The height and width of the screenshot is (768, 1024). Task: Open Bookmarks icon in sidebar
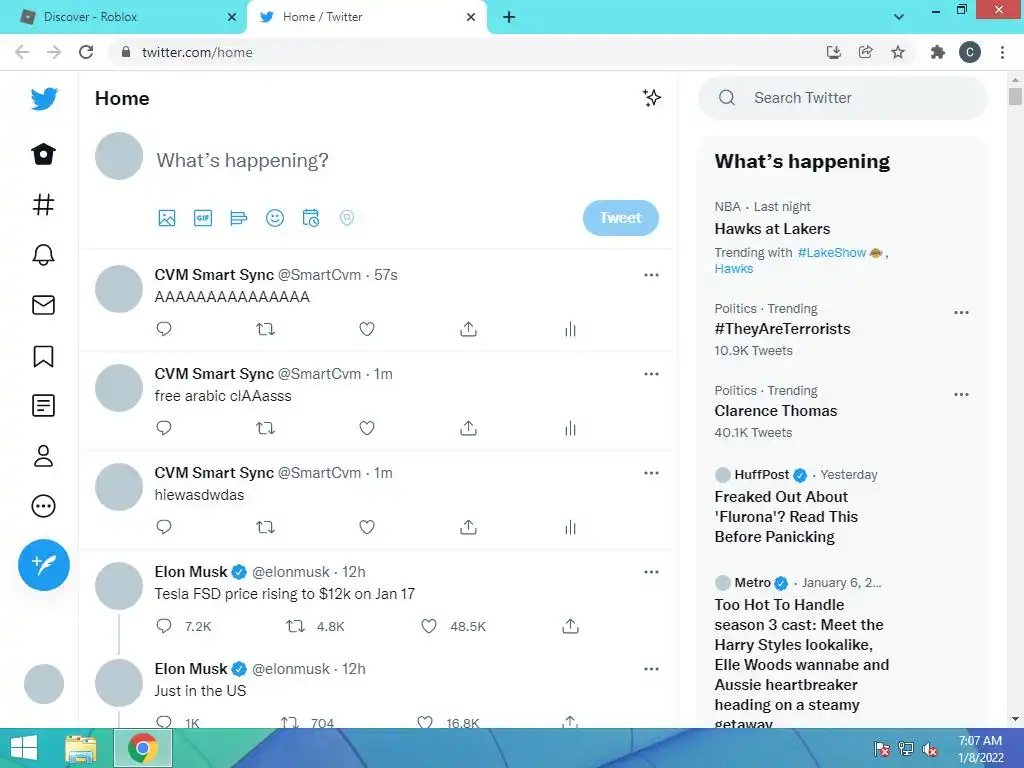tap(43, 356)
